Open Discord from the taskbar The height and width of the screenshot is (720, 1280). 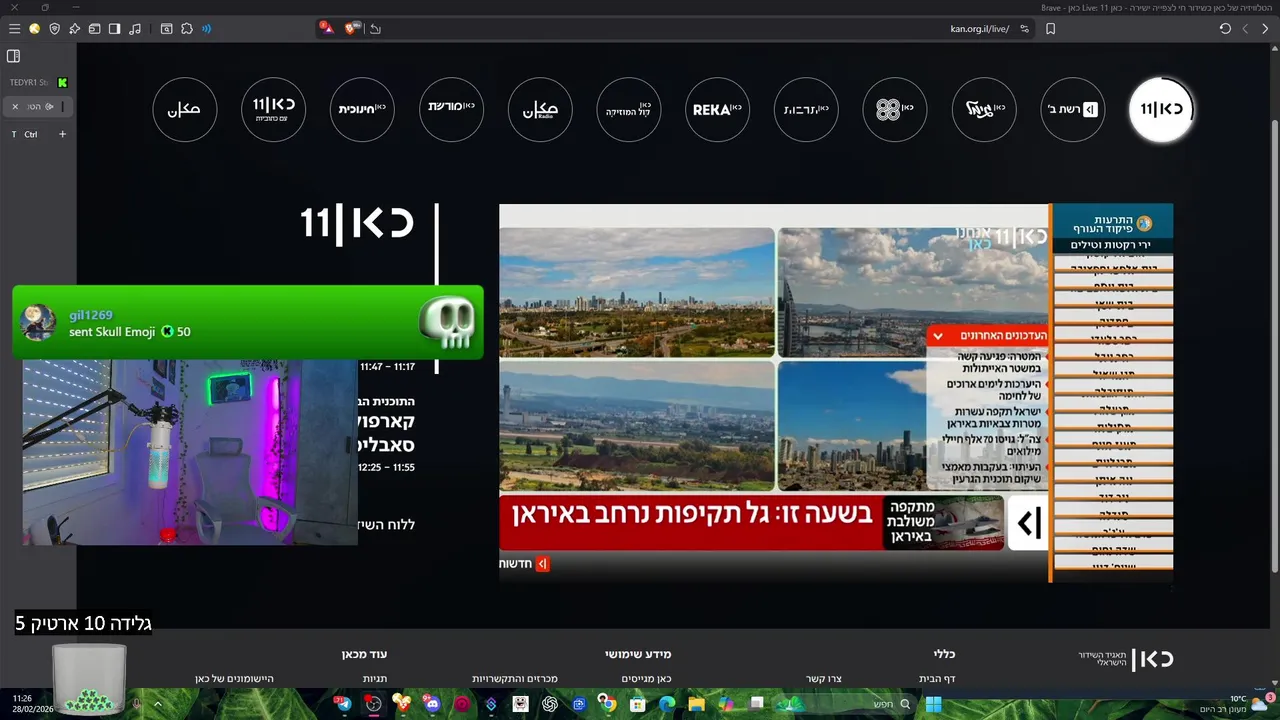pos(431,704)
